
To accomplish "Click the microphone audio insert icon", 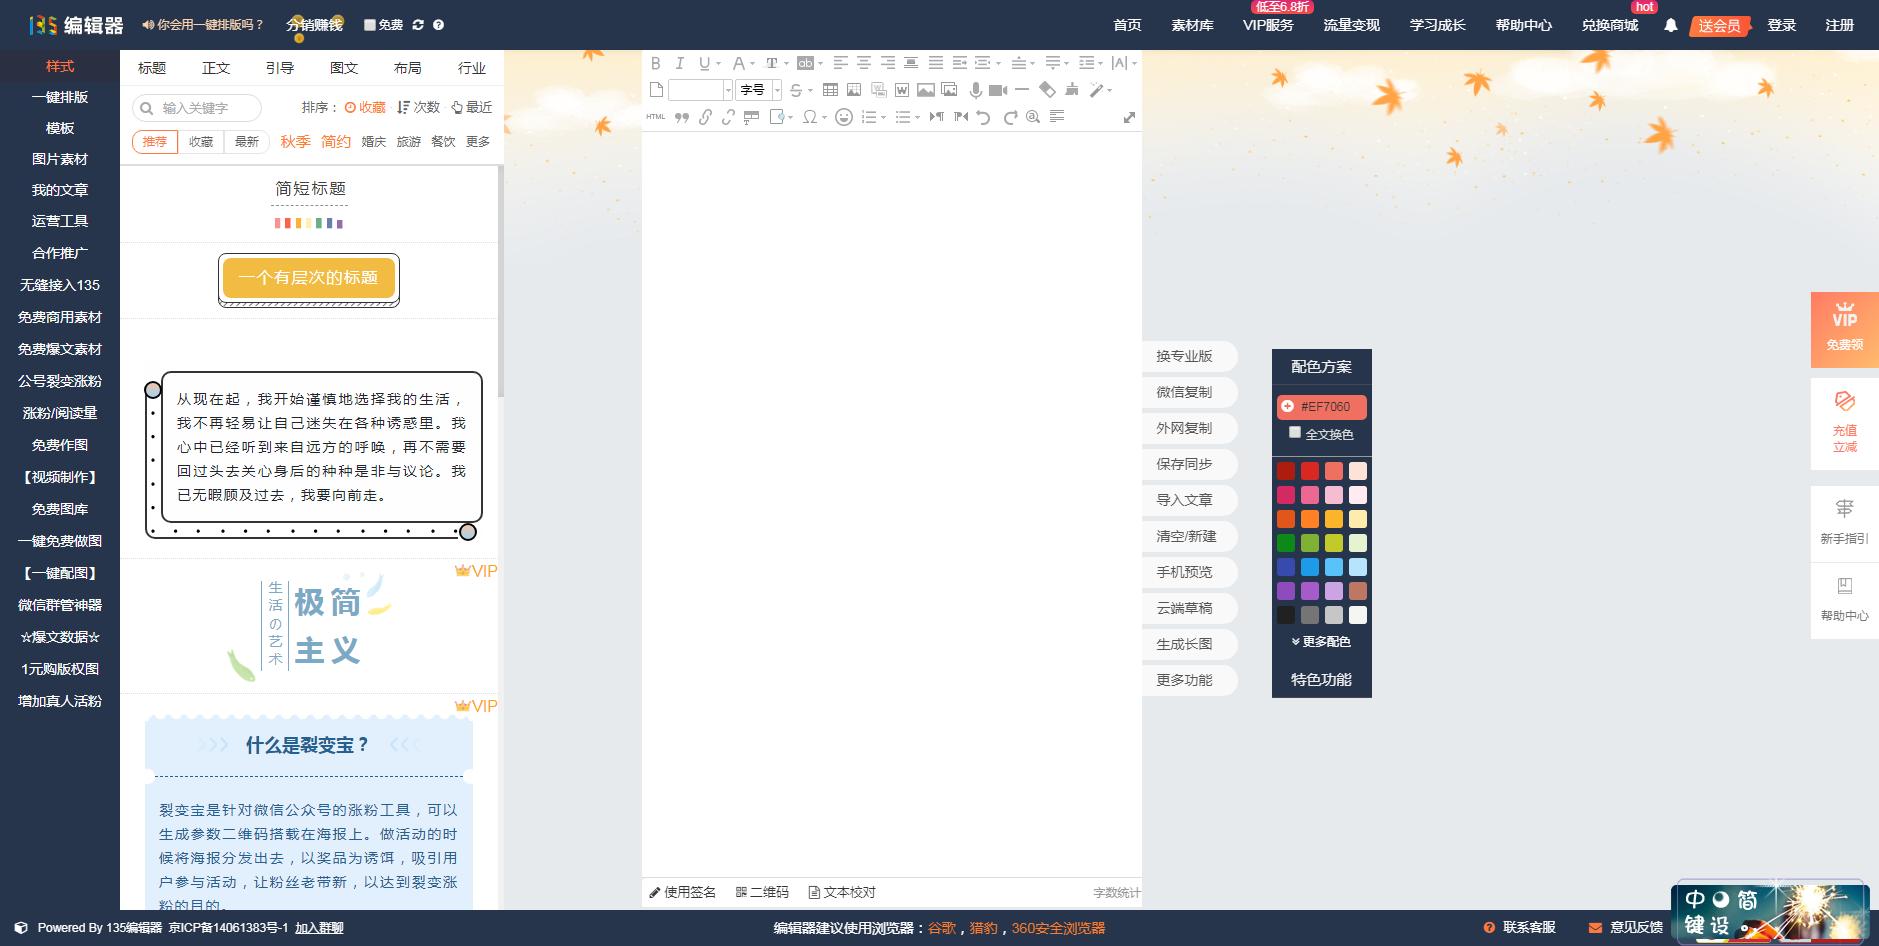I will tap(975, 90).
